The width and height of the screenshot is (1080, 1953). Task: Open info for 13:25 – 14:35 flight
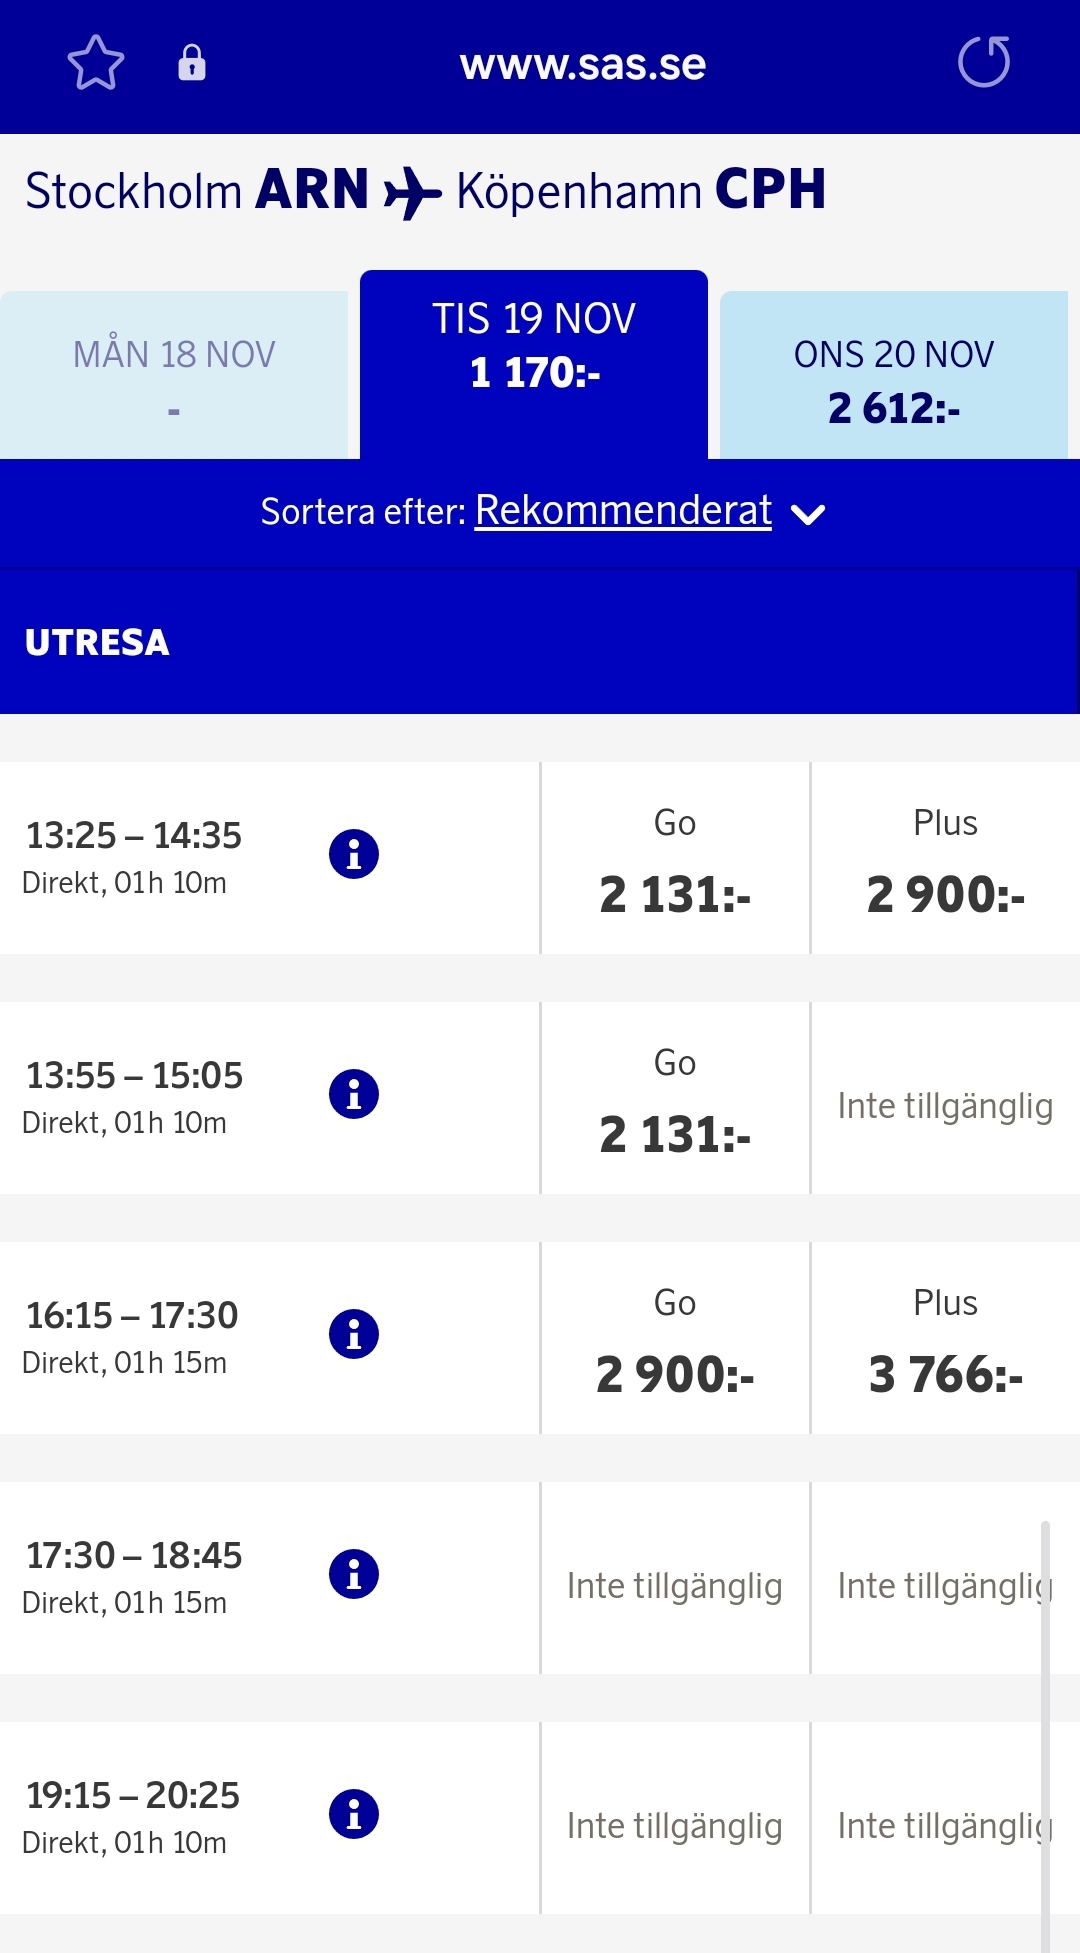pos(354,854)
